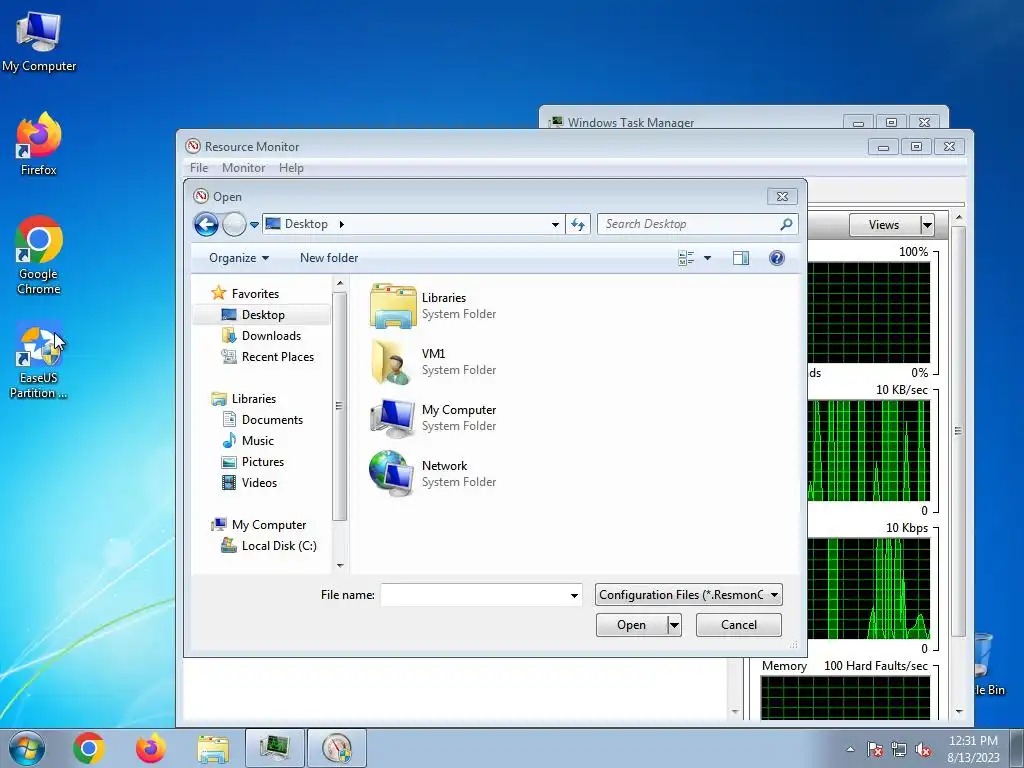Image resolution: width=1024 pixels, height=768 pixels.
Task: Click the Network icon in file list
Action: coord(392,473)
